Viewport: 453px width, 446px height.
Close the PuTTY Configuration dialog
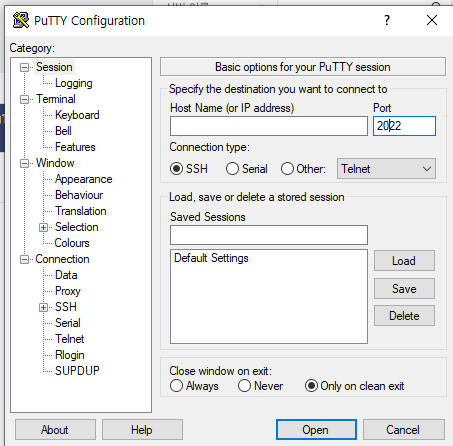point(432,20)
